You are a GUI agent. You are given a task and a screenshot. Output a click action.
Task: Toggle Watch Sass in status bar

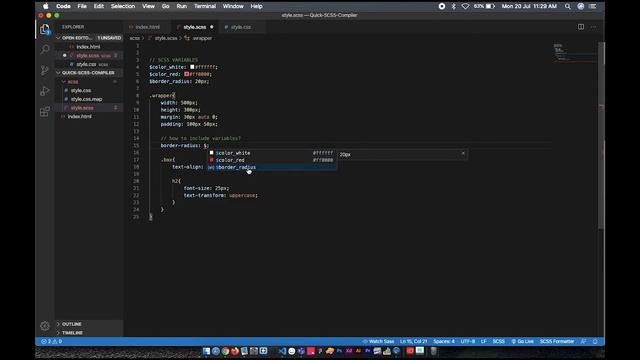click(x=378, y=341)
